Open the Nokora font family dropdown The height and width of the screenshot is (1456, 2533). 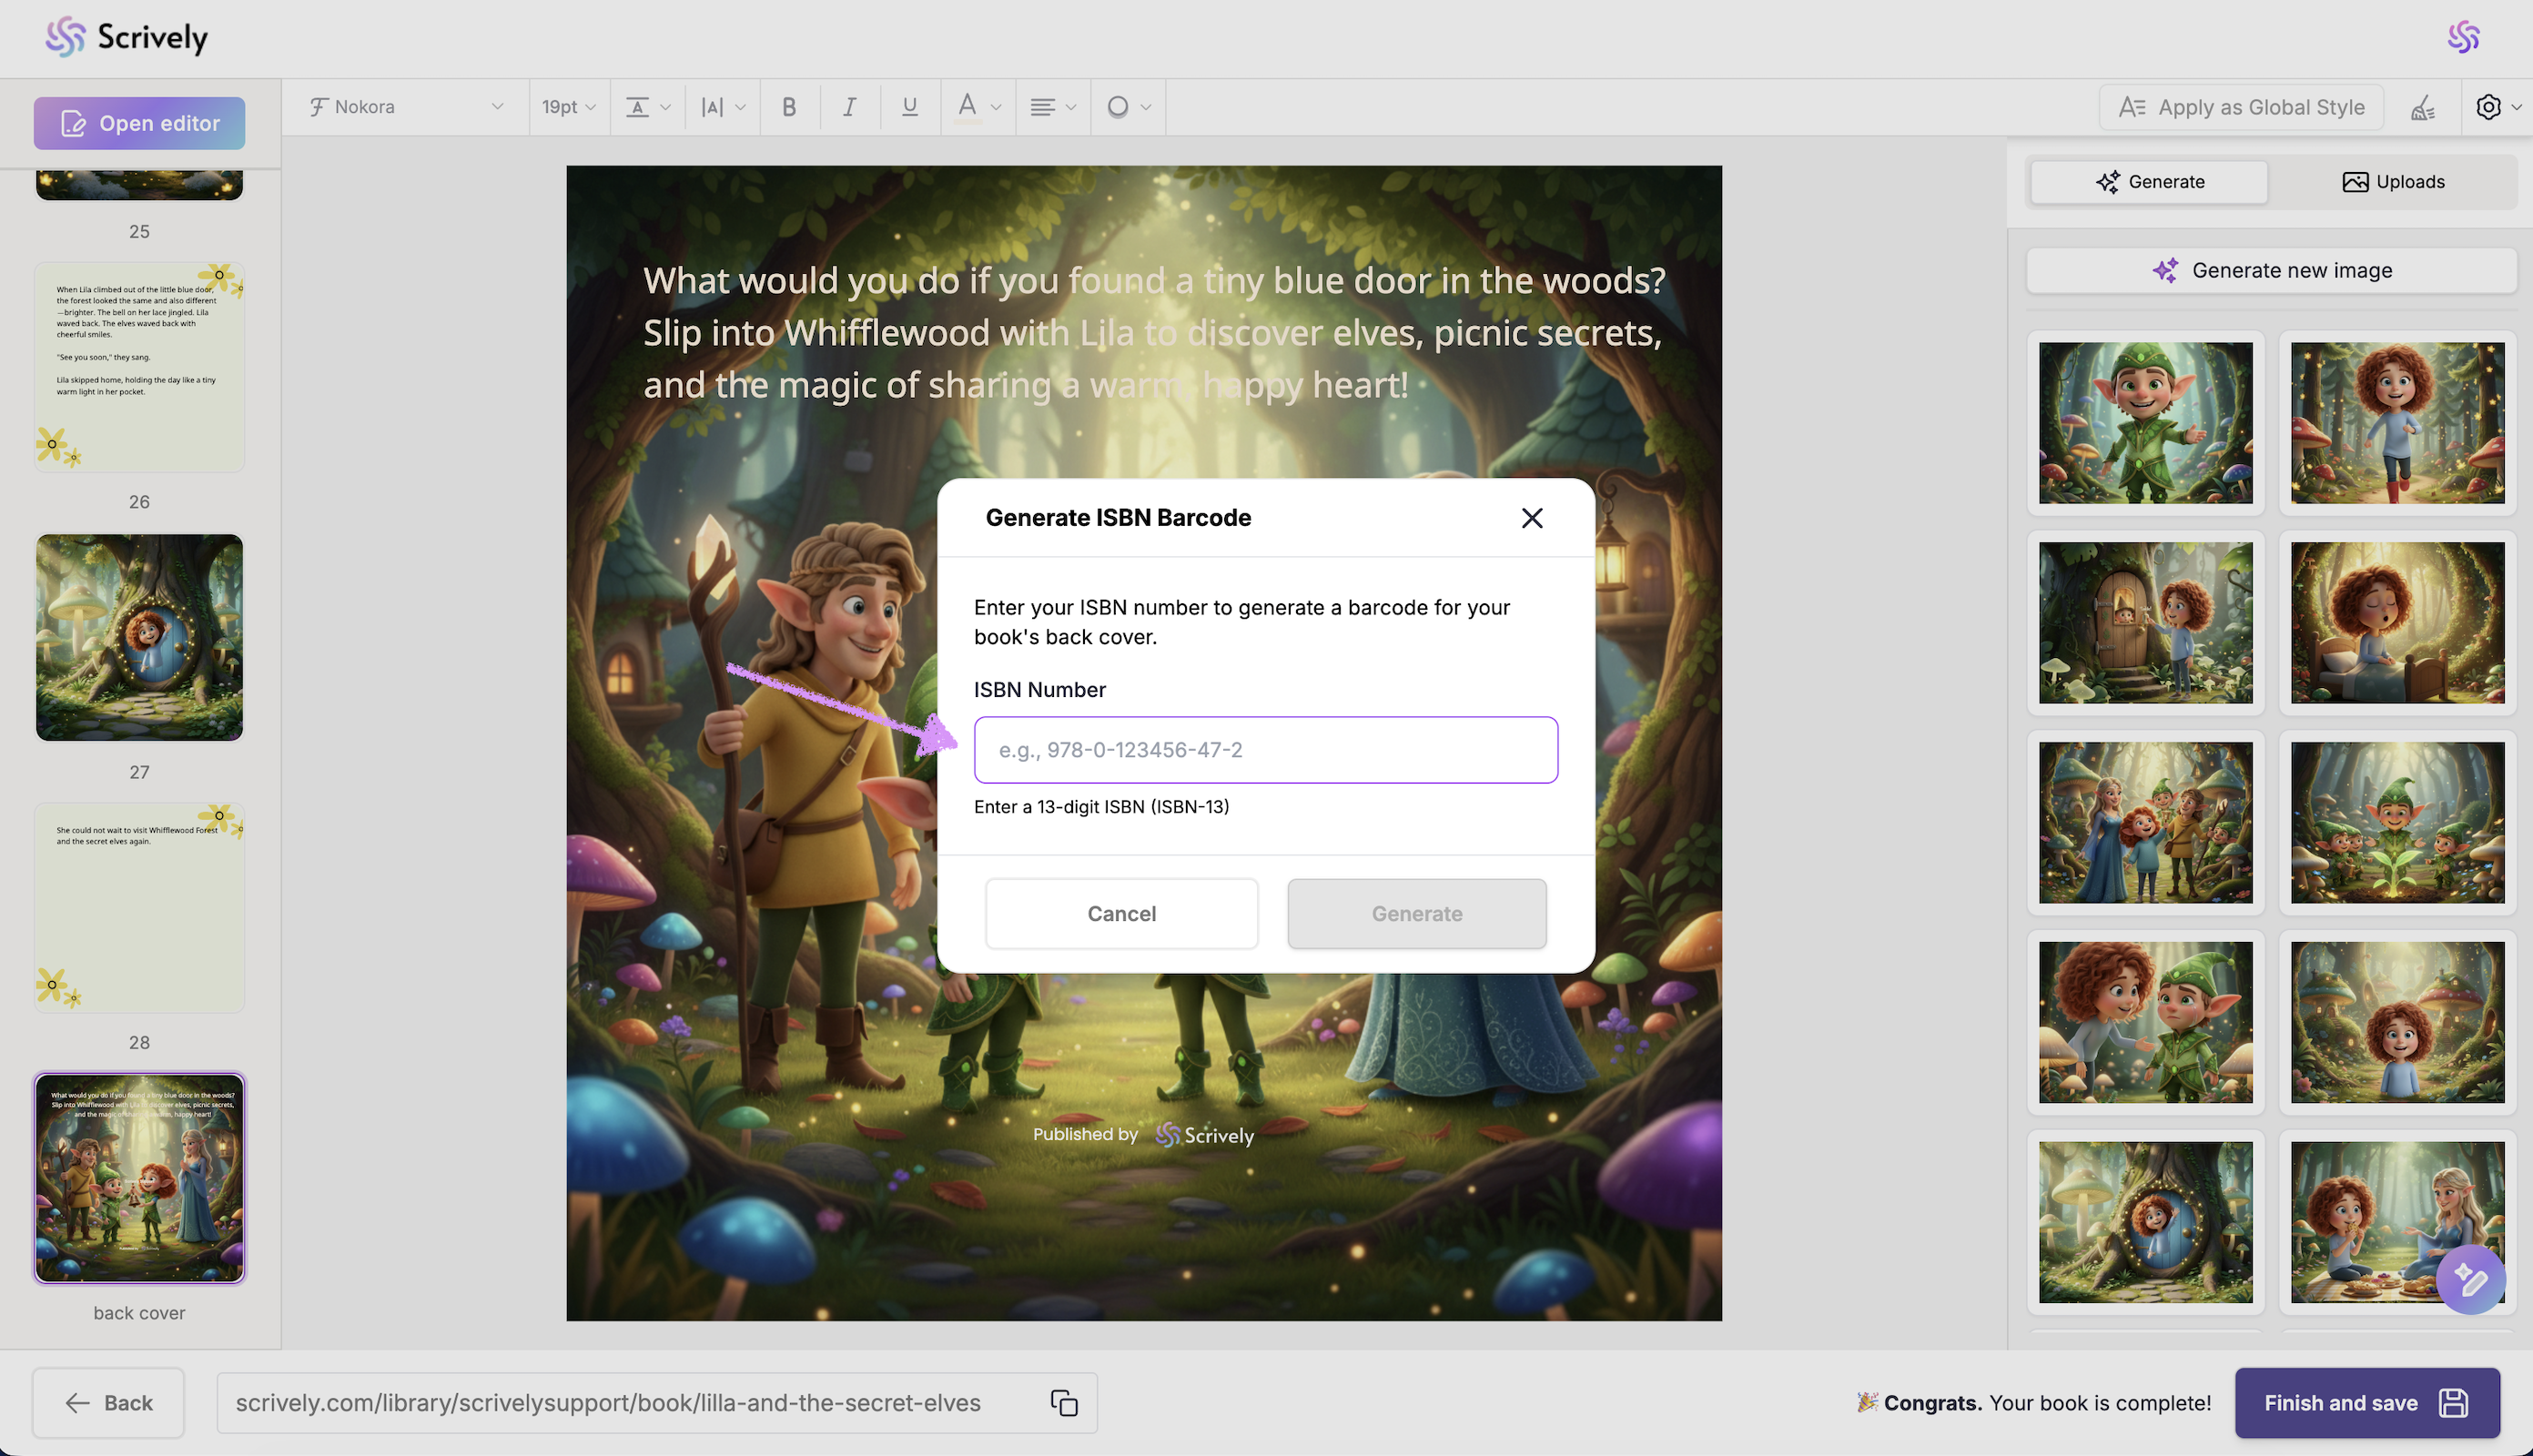pos(405,107)
